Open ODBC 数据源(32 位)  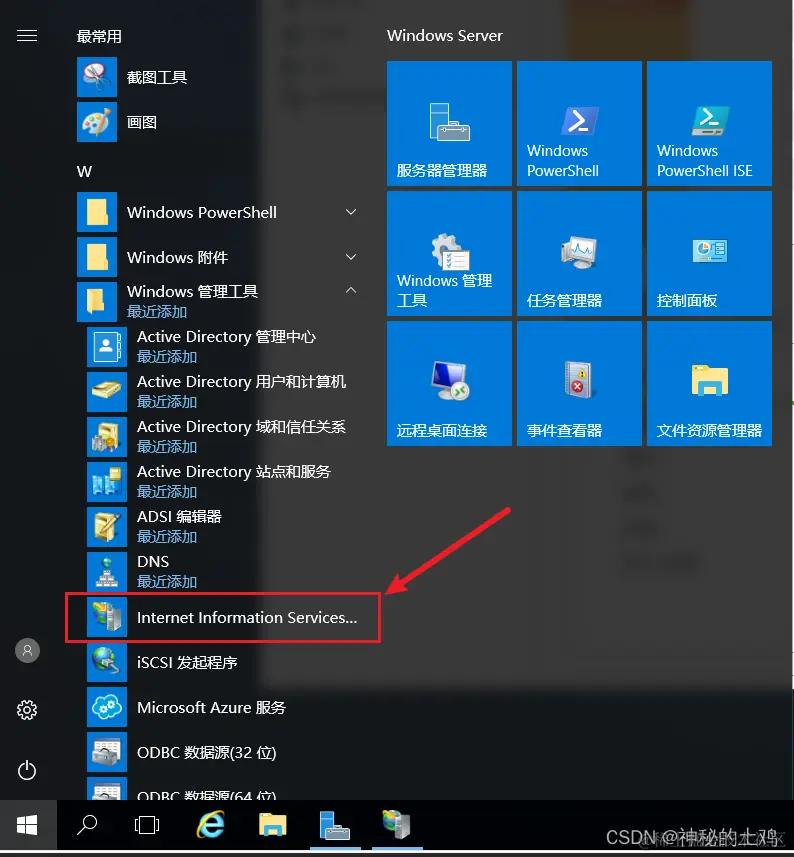pyautogui.click(x=224, y=752)
